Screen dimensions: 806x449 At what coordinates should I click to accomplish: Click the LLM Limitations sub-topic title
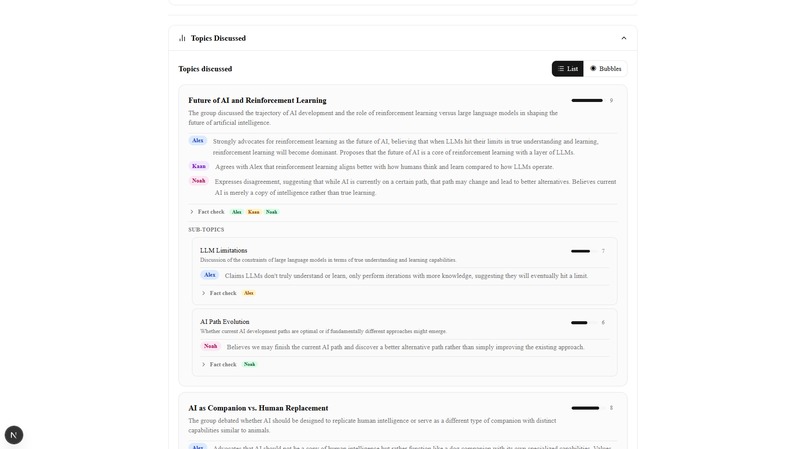[224, 250]
